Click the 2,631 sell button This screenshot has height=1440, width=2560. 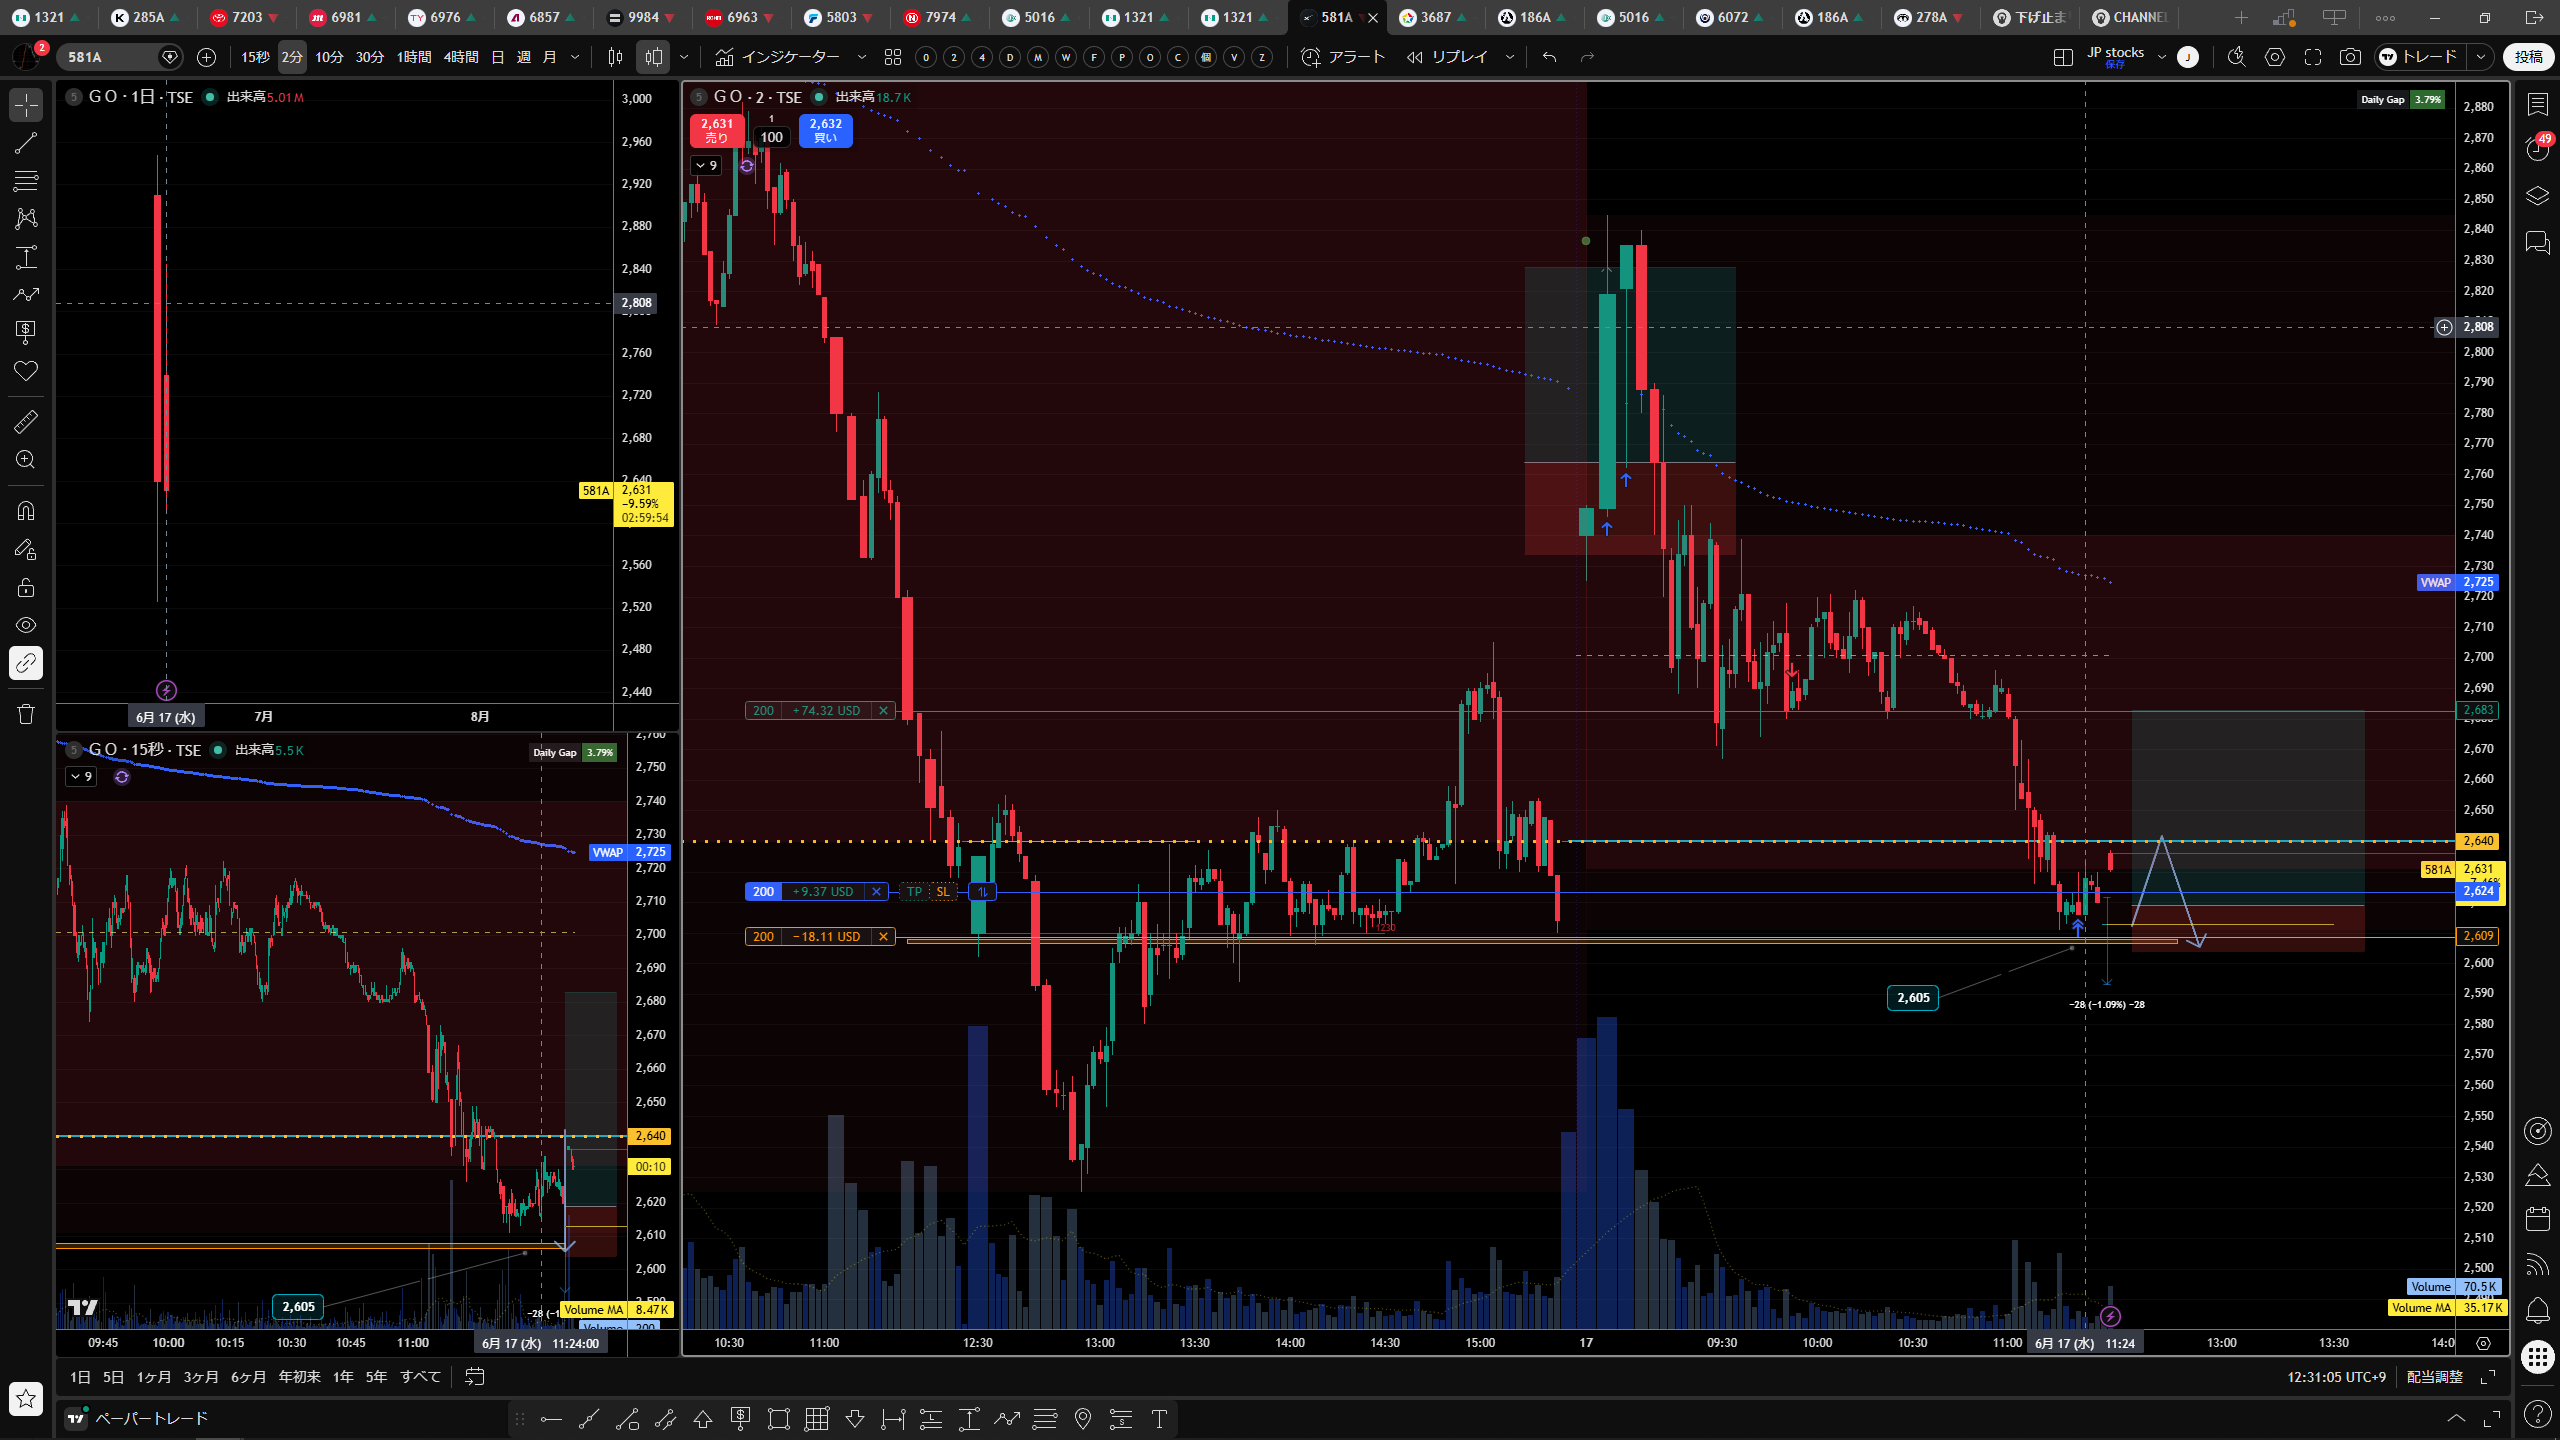point(717,130)
